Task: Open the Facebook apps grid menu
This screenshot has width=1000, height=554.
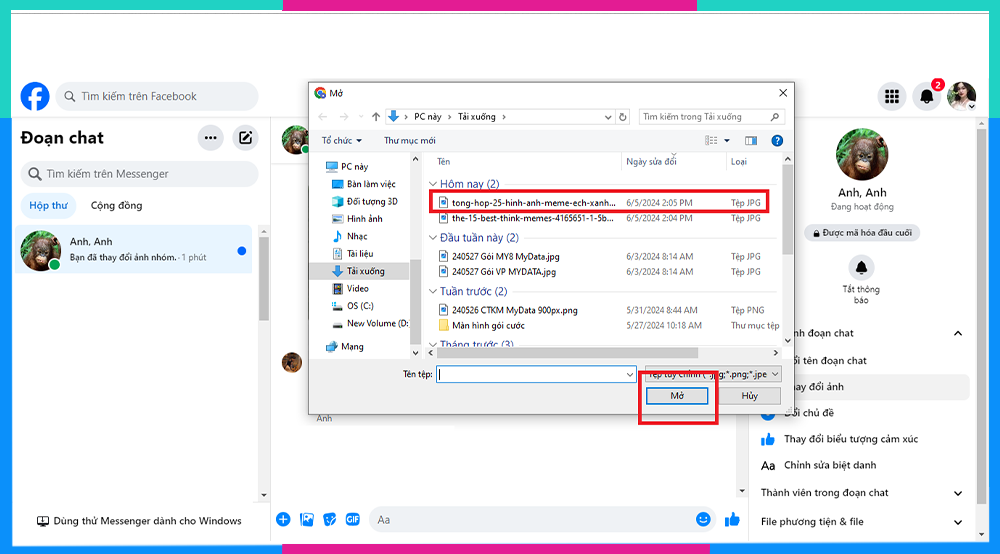Action: 892,96
